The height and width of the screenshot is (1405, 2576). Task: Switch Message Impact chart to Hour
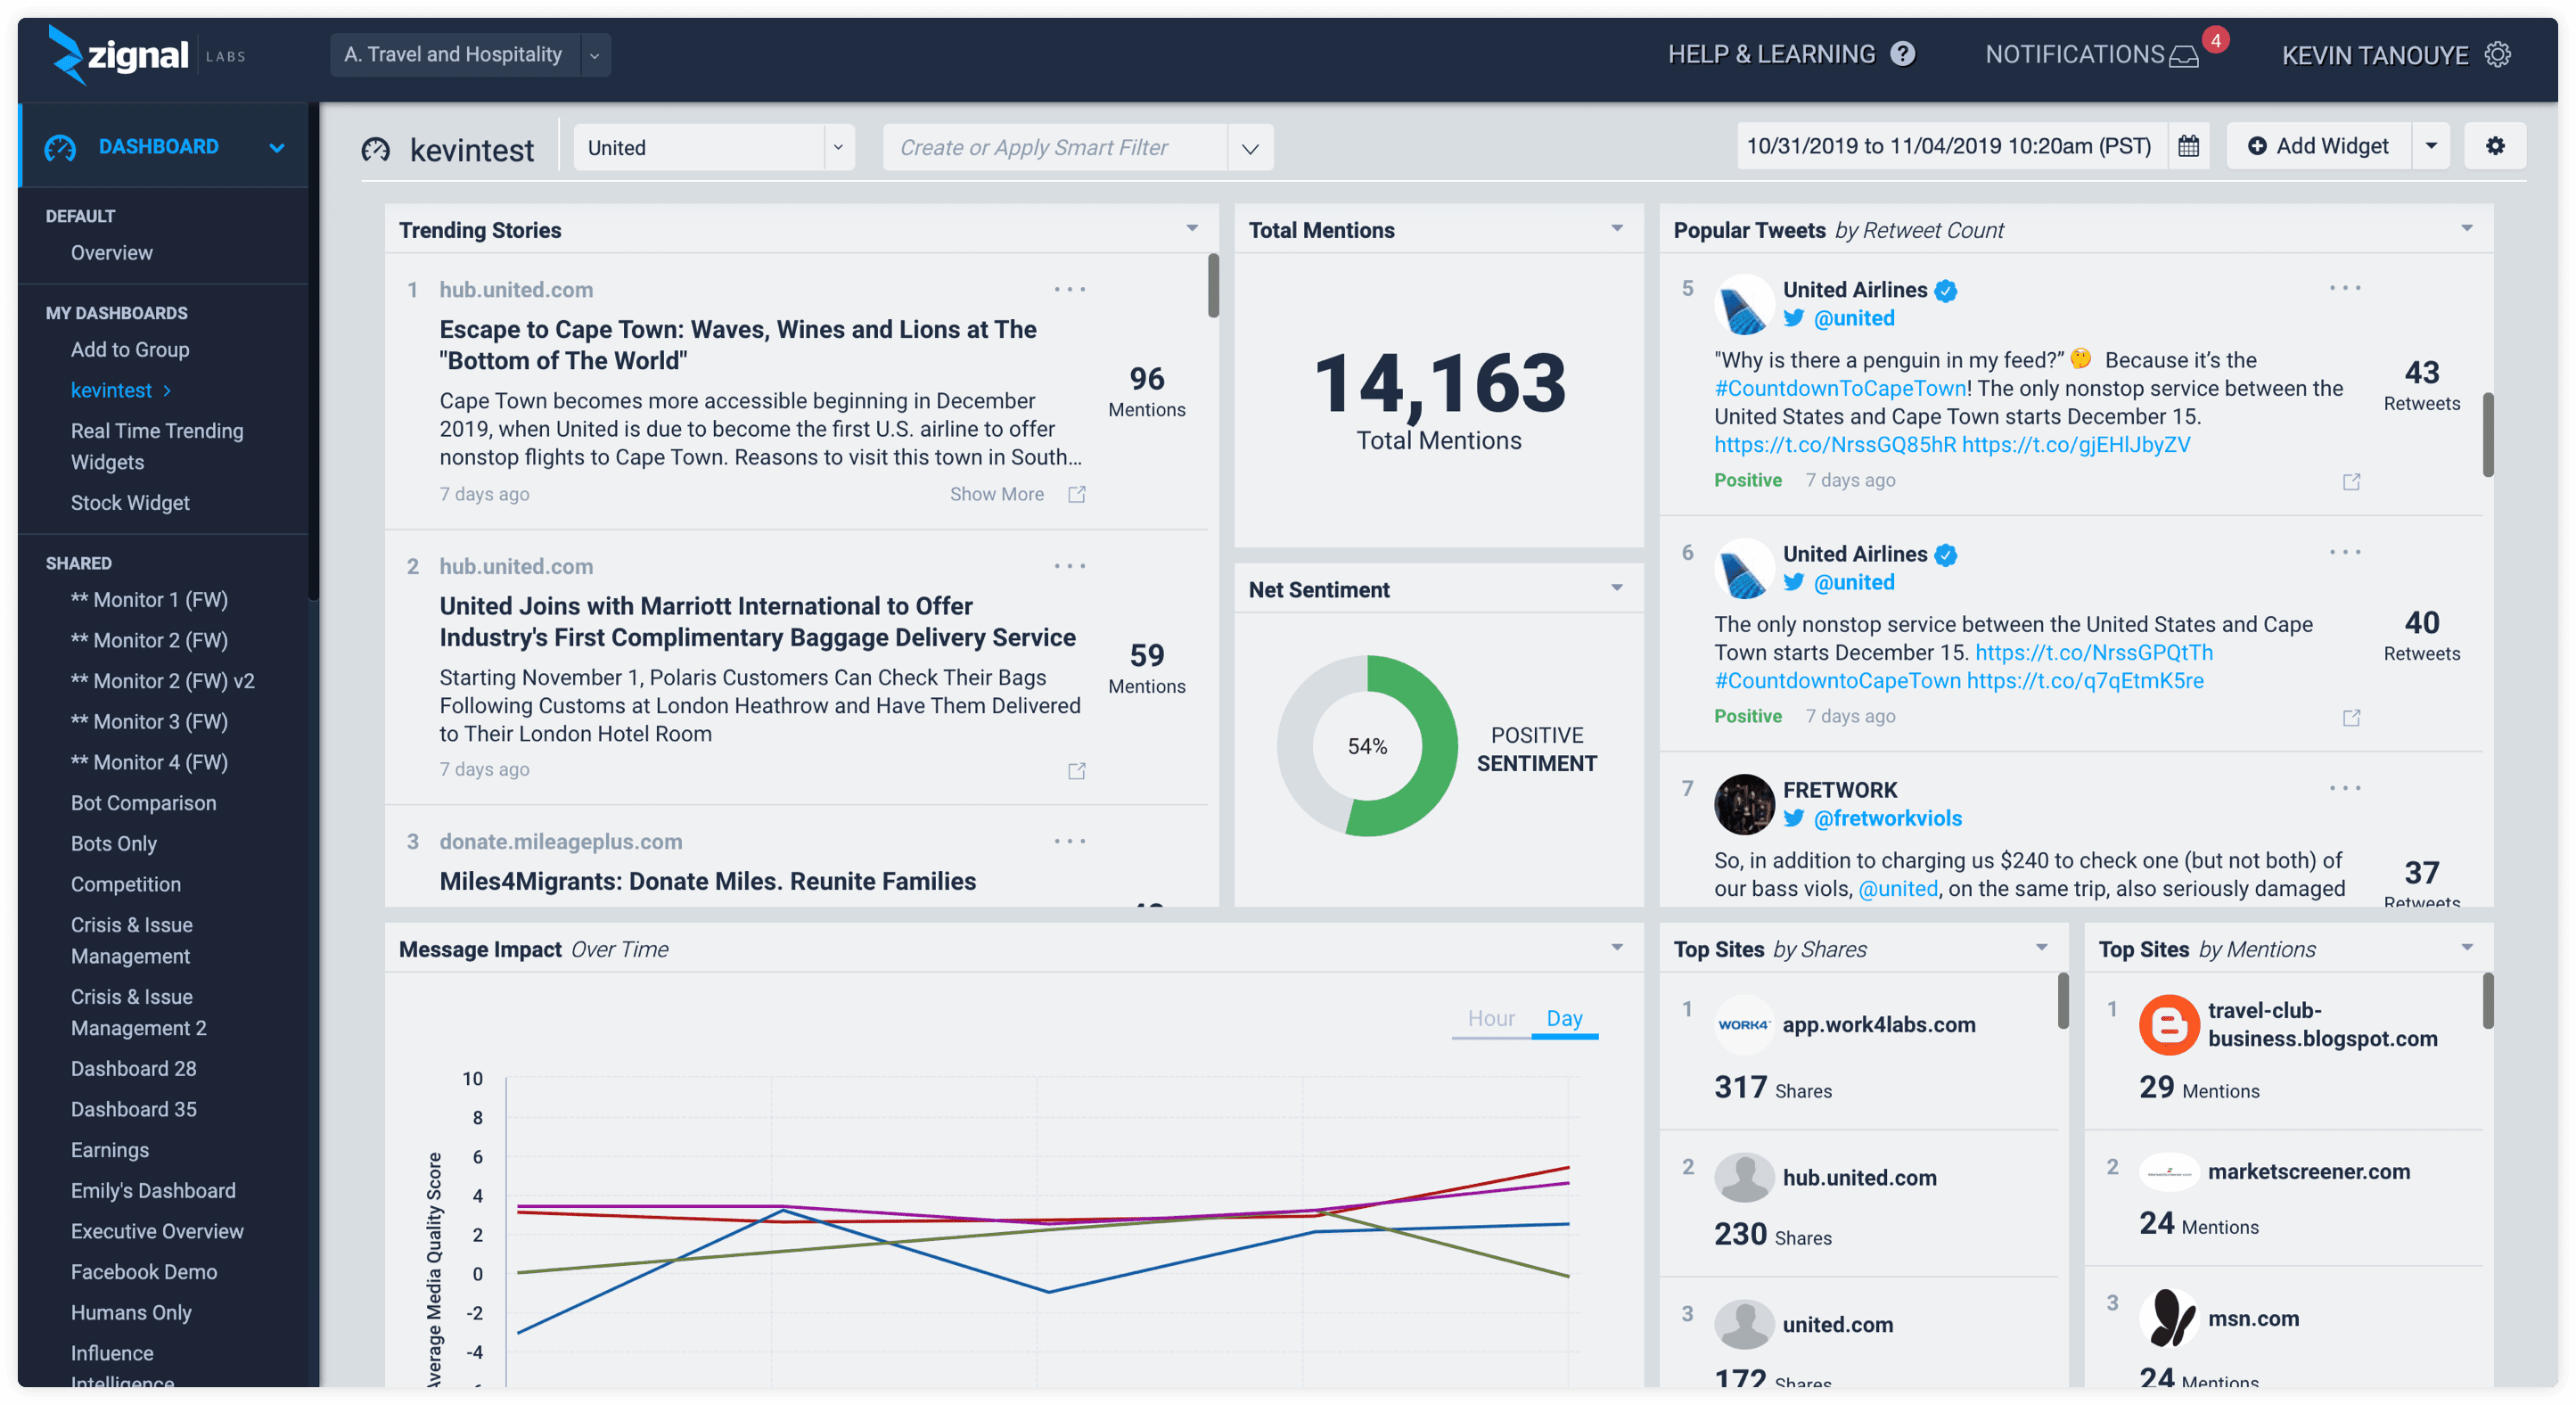(1490, 1018)
